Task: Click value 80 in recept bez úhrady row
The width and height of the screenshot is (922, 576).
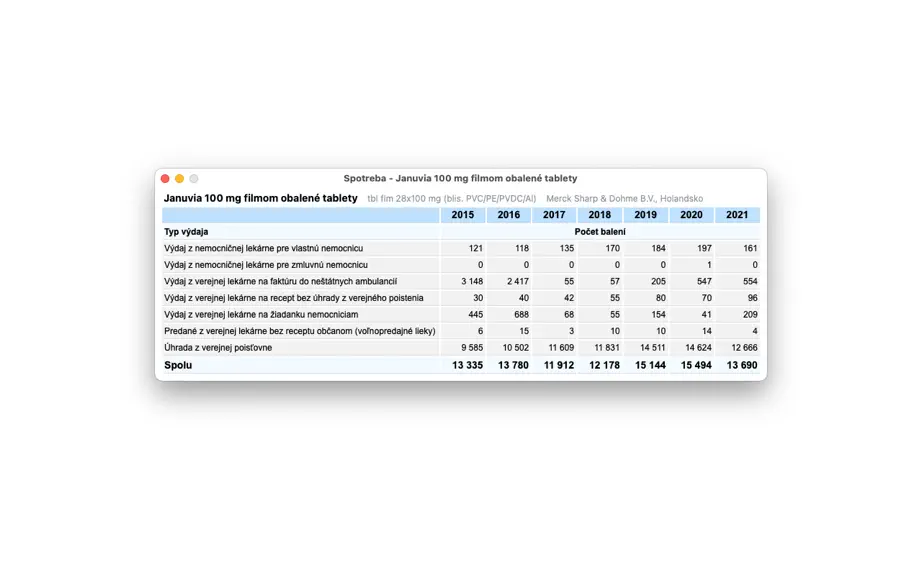Action: click(661, 297)
